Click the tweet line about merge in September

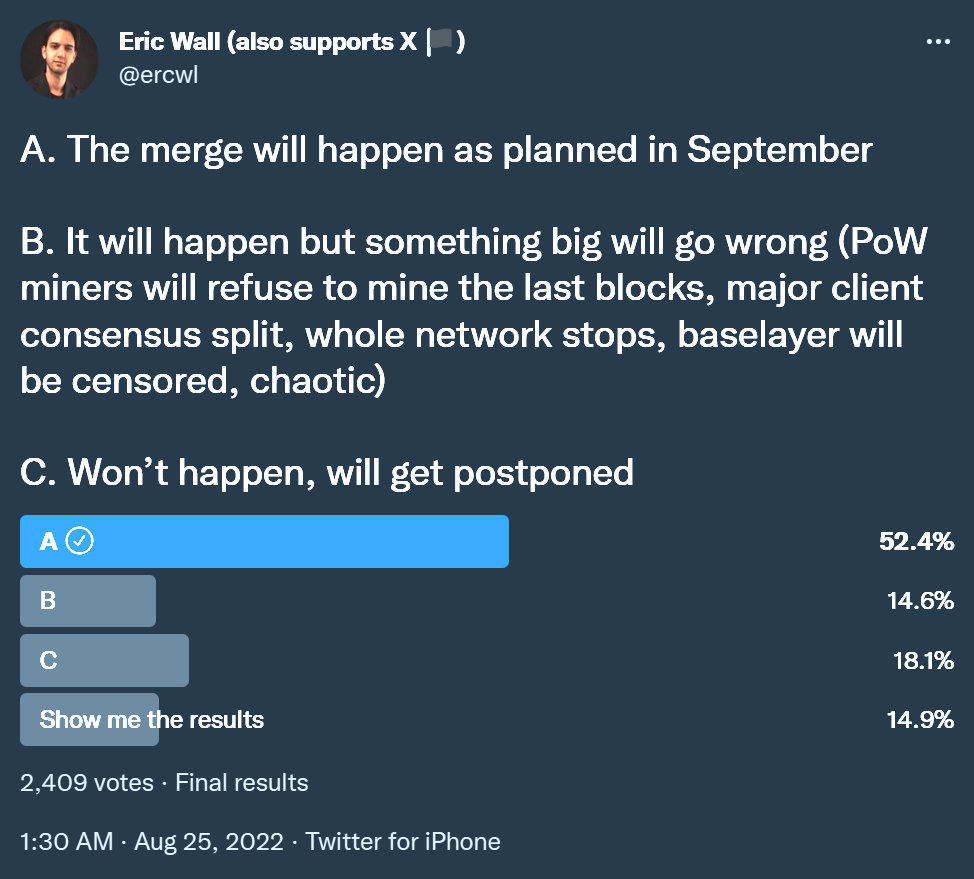(x=446, y=150)
